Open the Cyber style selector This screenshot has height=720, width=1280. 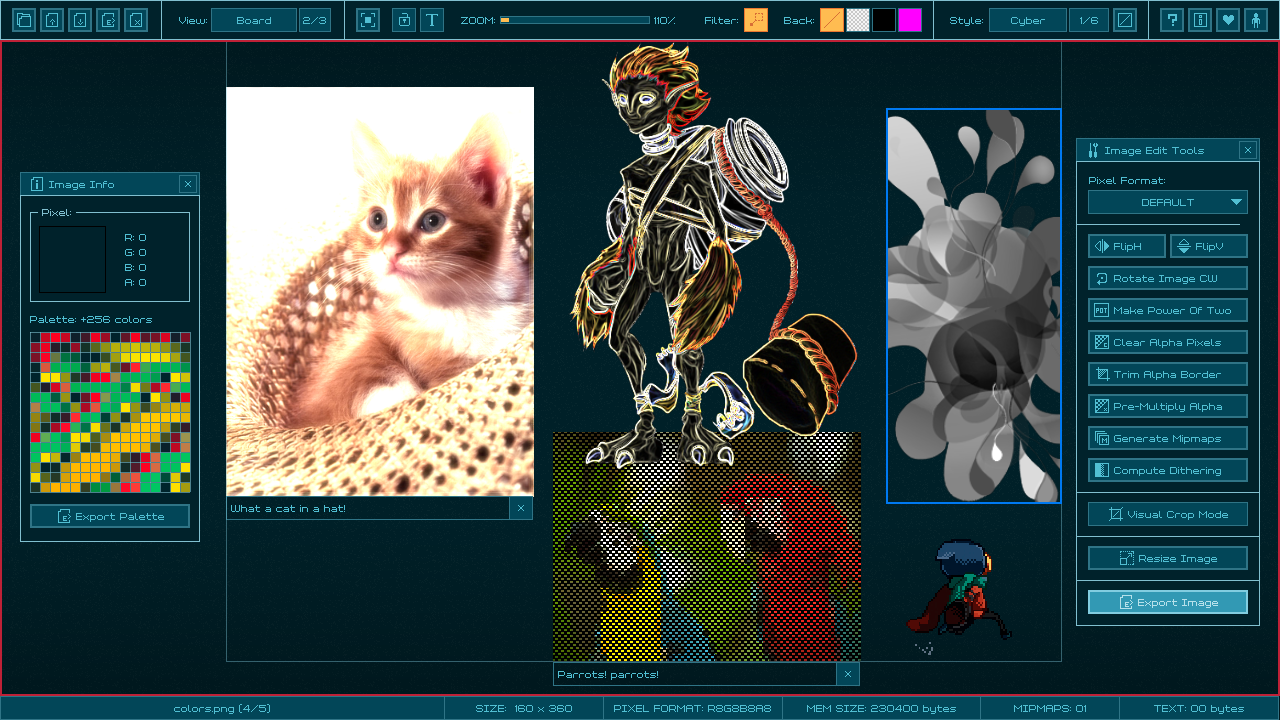coord(1028,20)
